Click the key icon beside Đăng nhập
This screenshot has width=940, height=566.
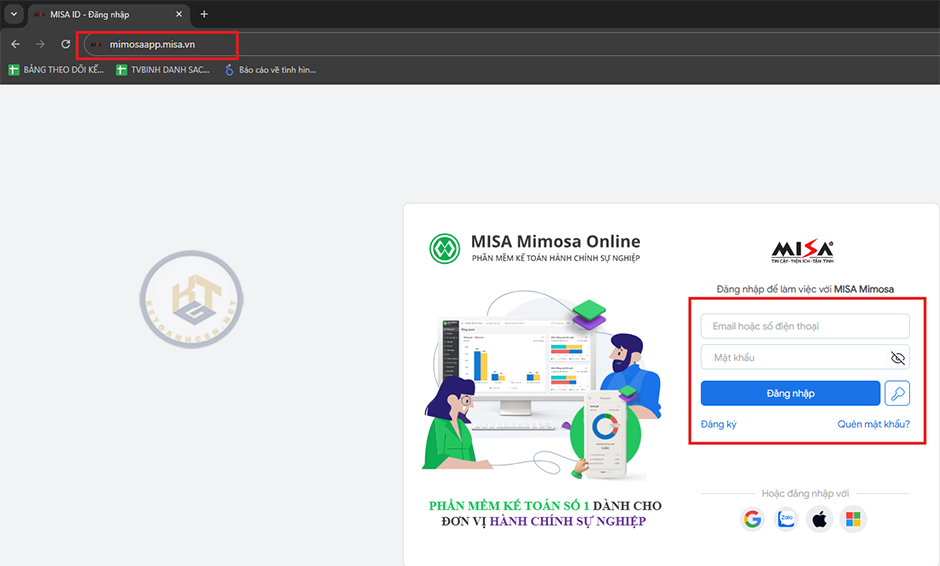click(897, 393)
